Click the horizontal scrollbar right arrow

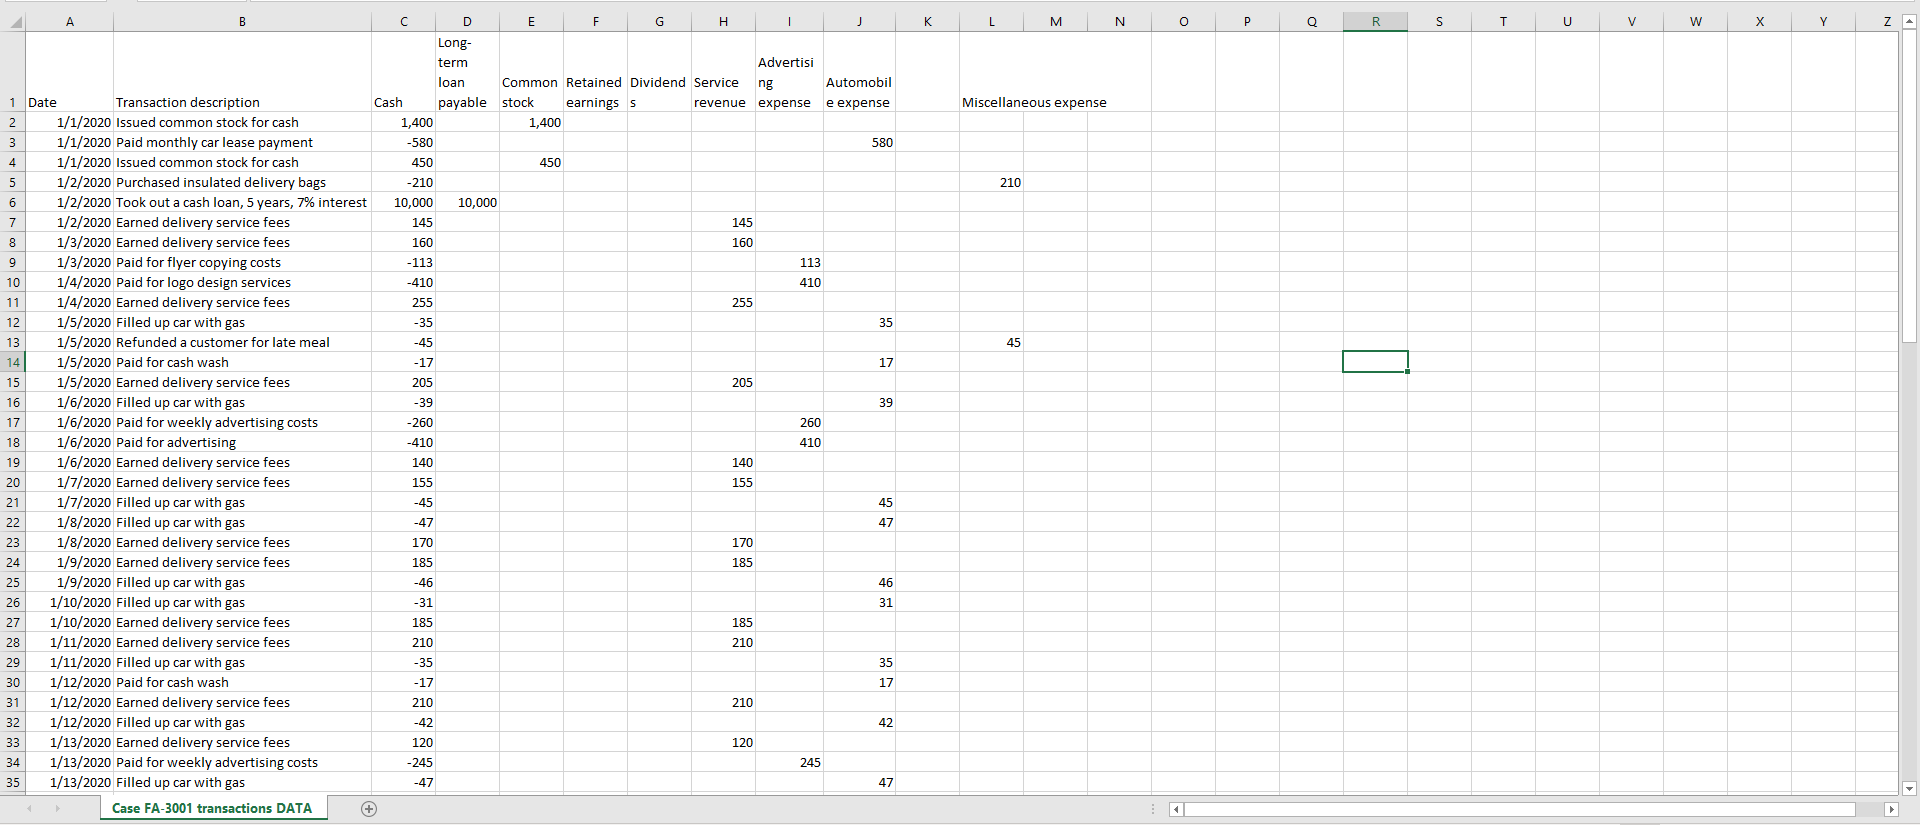tap(1891, 809)
